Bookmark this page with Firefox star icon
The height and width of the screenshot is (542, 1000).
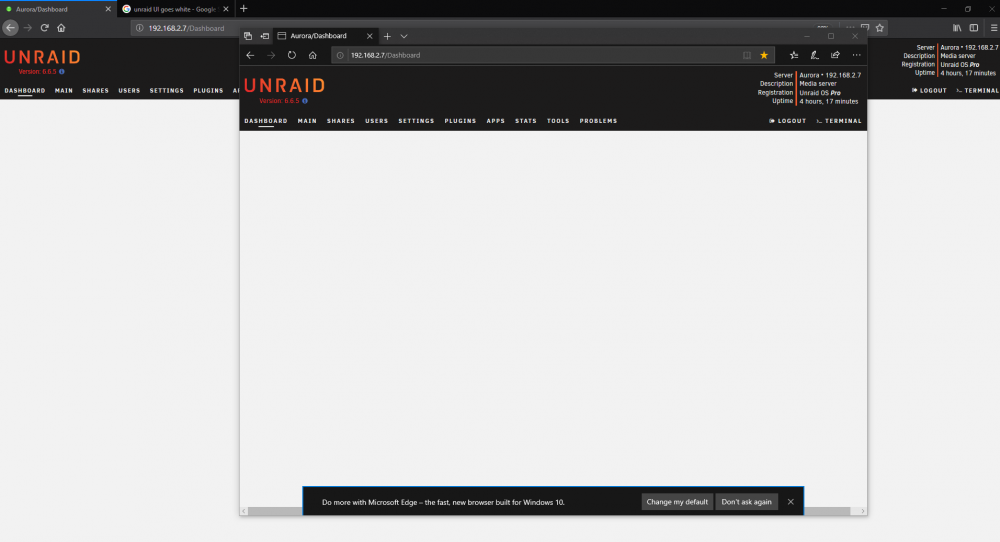tap(880, 28)
